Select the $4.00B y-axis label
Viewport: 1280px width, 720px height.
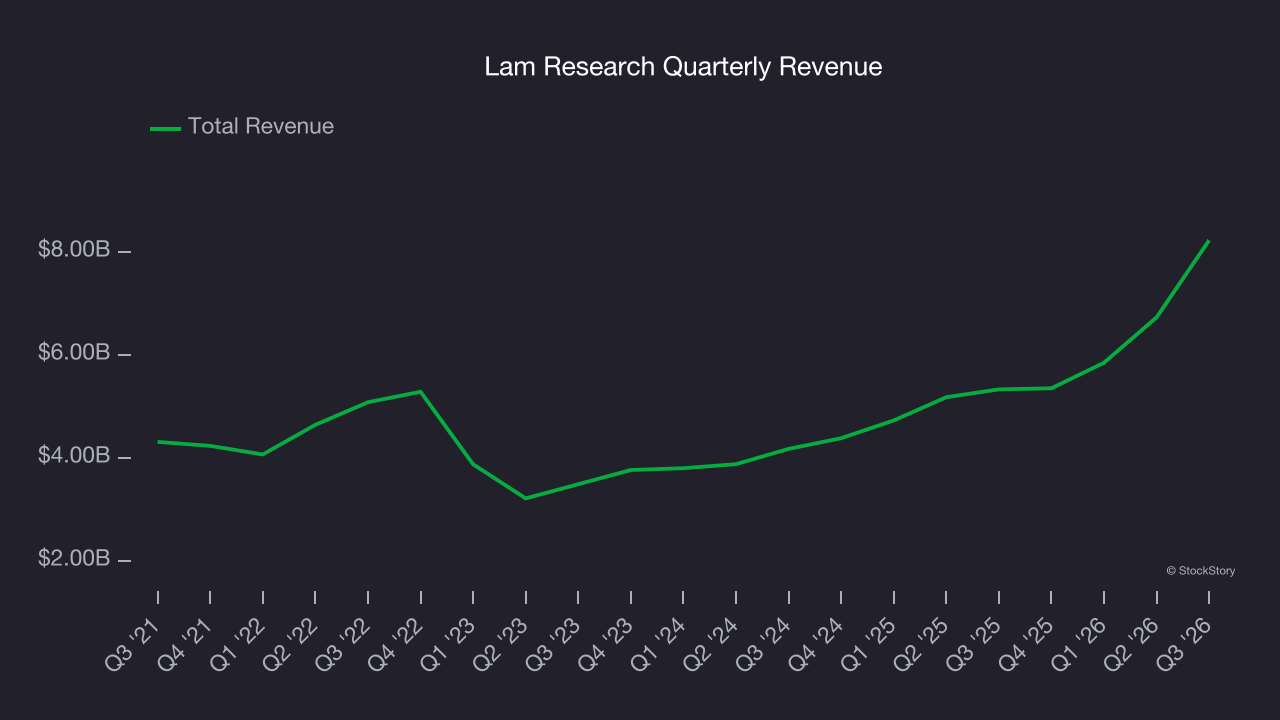(74, 457)
